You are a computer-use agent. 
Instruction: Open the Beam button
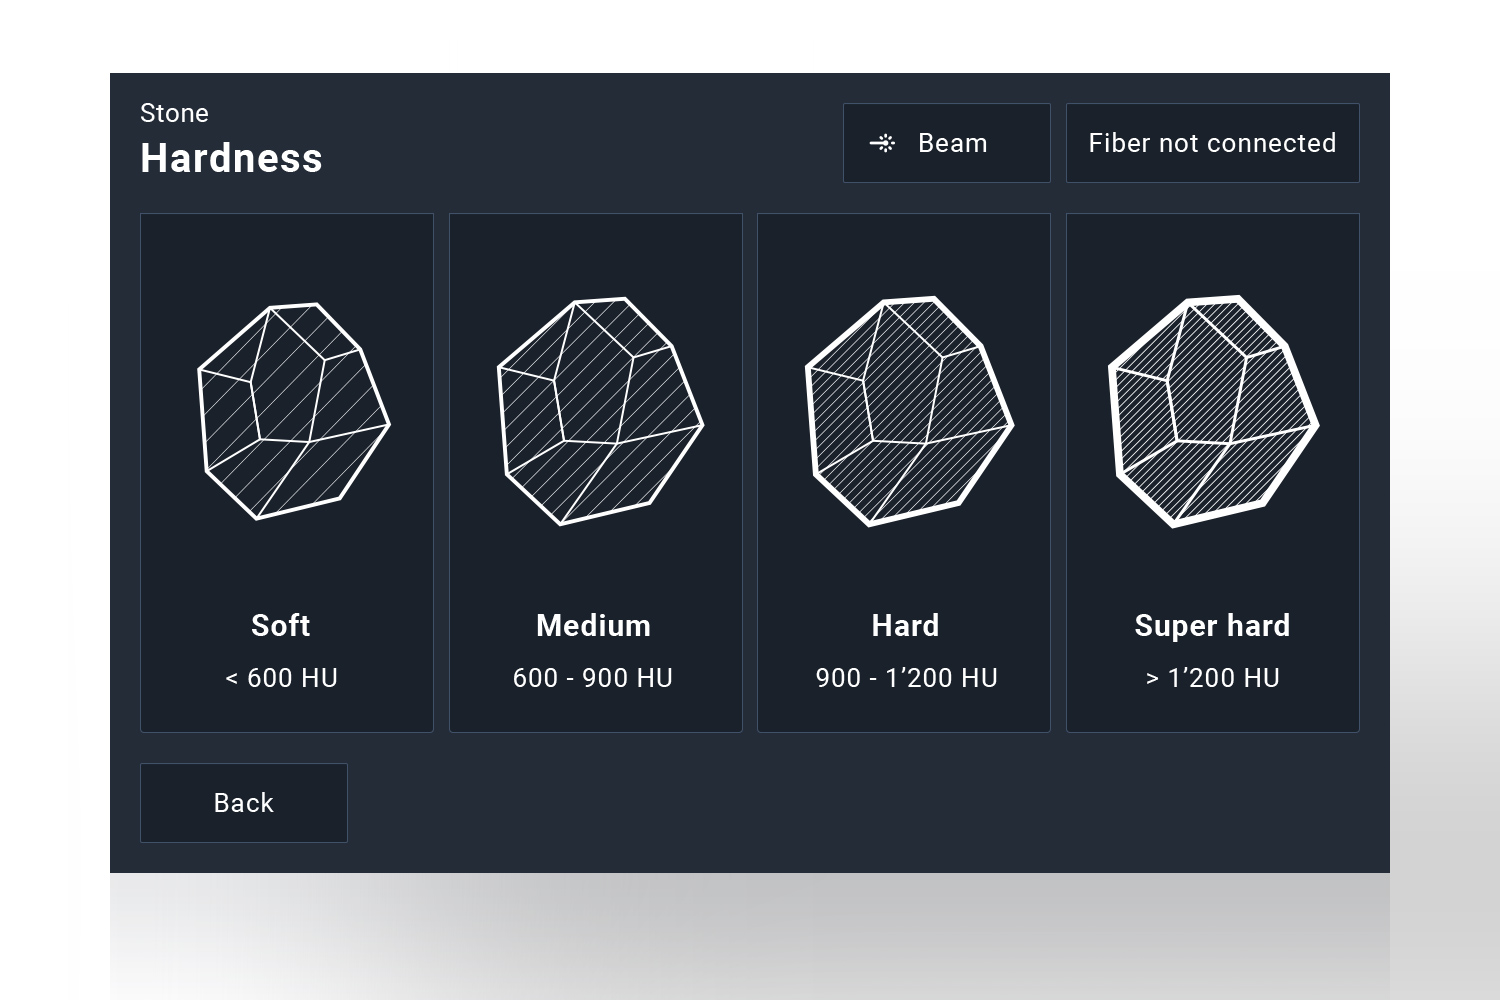coord(946,143)
